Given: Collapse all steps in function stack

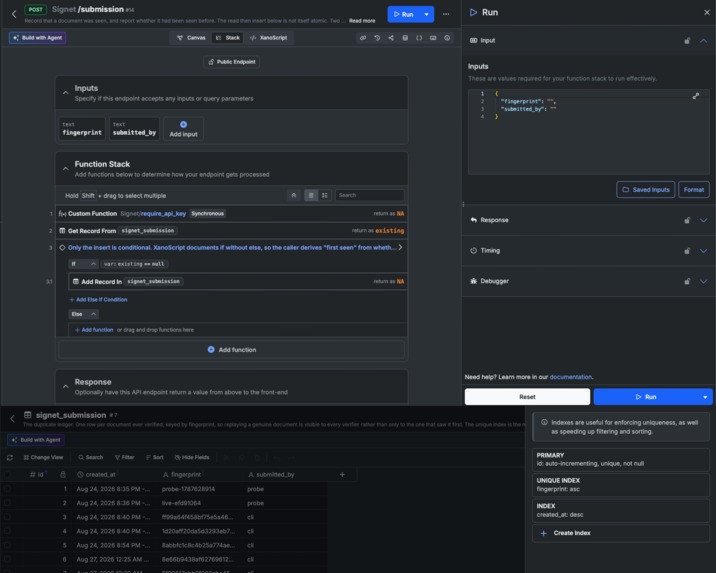Looking at the screenshot, I should pos(294,195).
